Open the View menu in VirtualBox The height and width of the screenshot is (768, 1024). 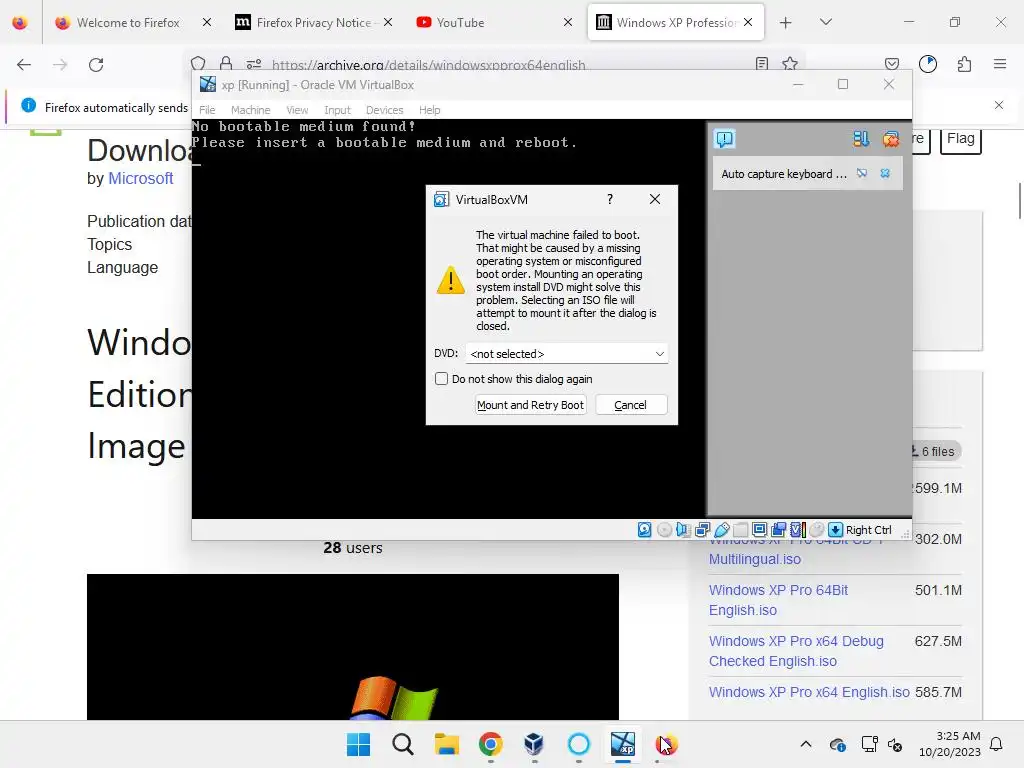click(x=297, y=110)
